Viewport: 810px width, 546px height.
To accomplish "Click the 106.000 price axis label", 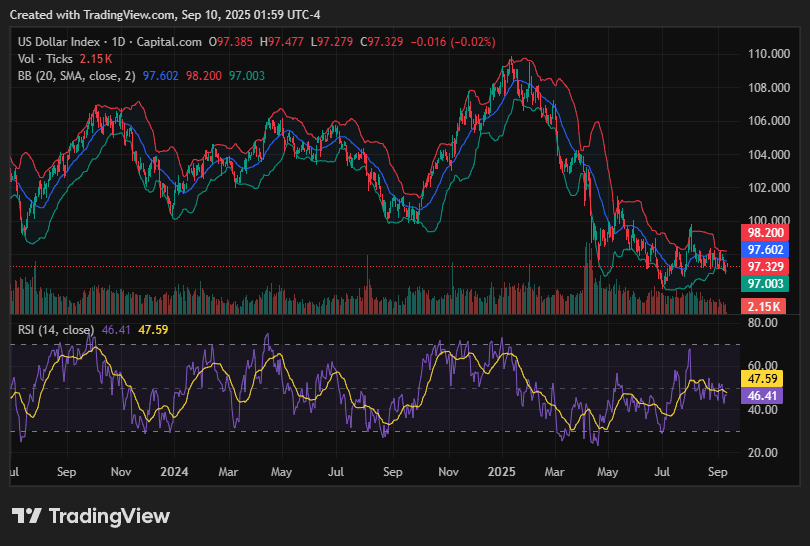I will point(769,121).
